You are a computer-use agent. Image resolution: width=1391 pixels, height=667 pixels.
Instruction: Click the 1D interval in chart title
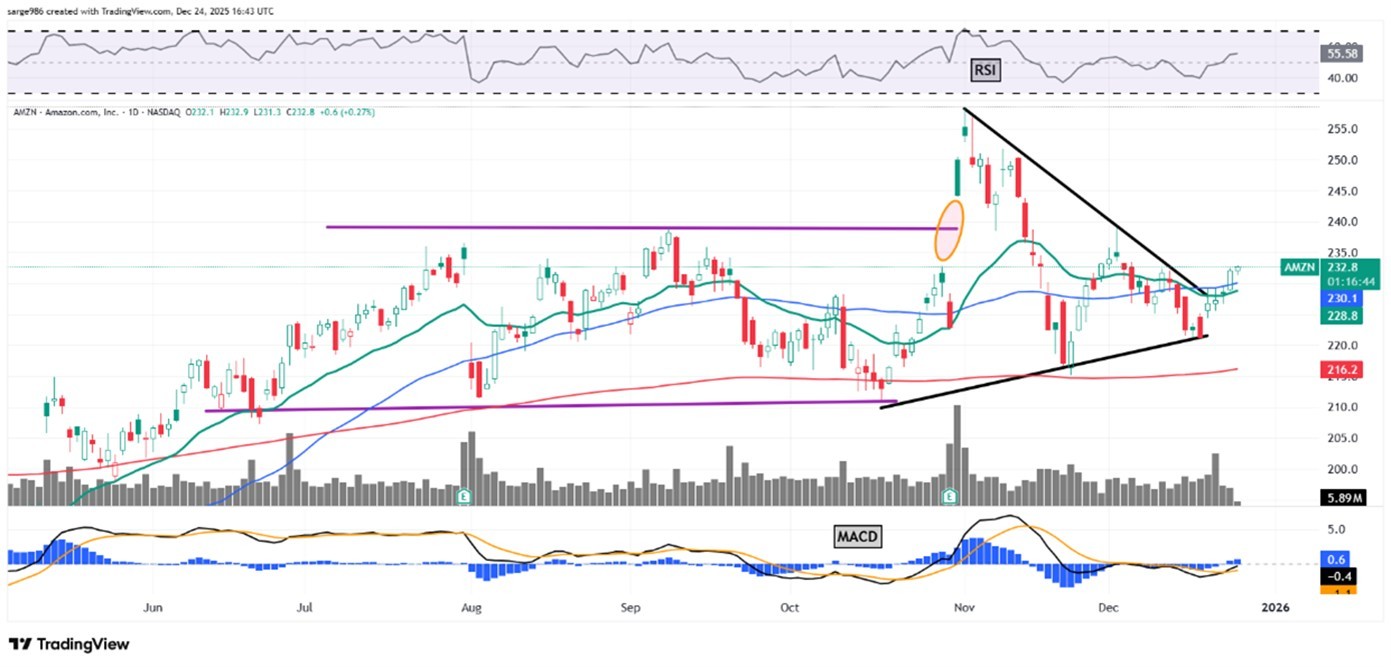[133, 113]
